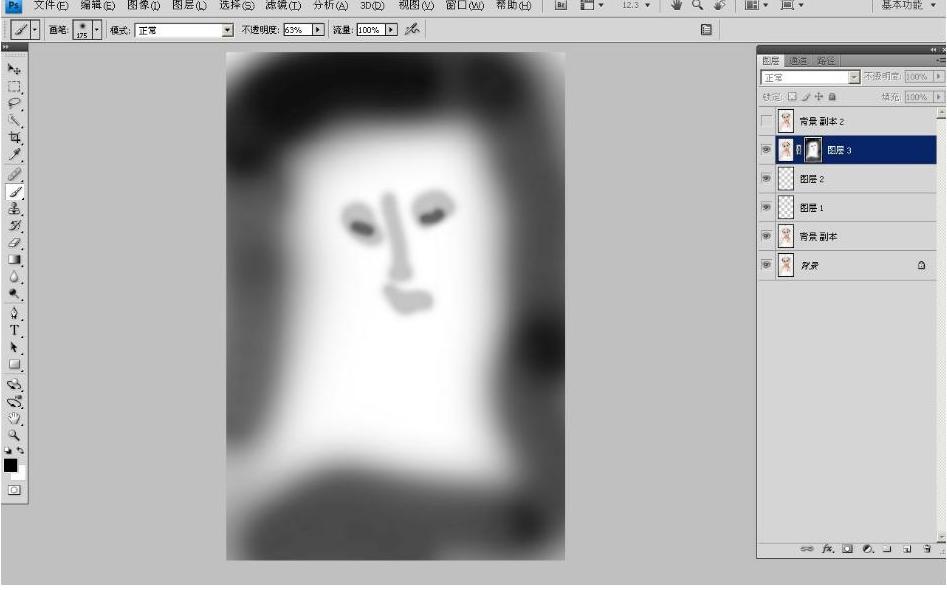This screenshot has width=947, height=590.
Task: Show the 背景 副本 2 layer
Action: pyautogui.click(x=766, y=121)
